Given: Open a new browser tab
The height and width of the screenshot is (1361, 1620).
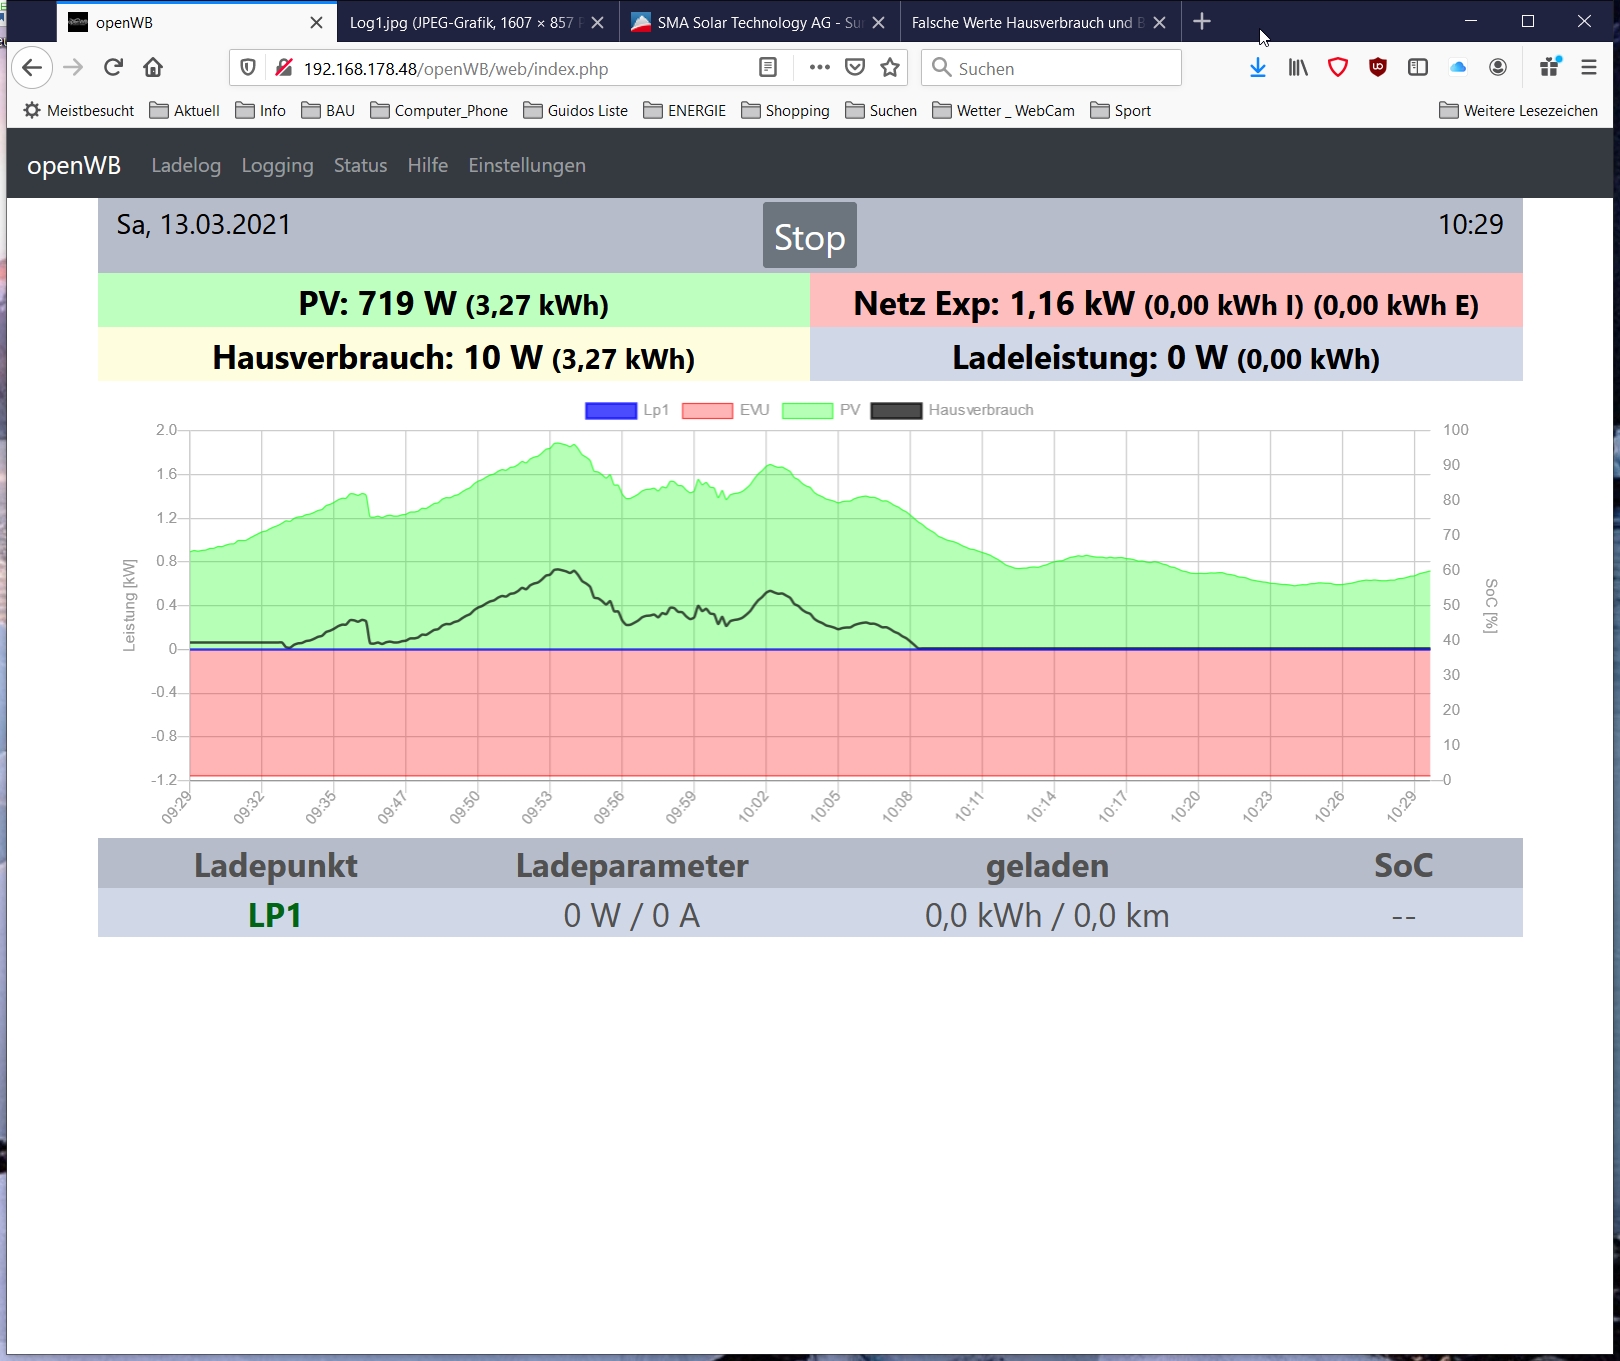Looking at the screenshot, I should (x=1202, y=22).
